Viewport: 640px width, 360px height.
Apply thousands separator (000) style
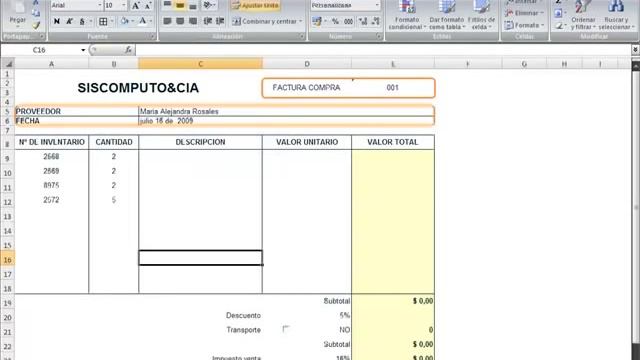click(348, 21)
